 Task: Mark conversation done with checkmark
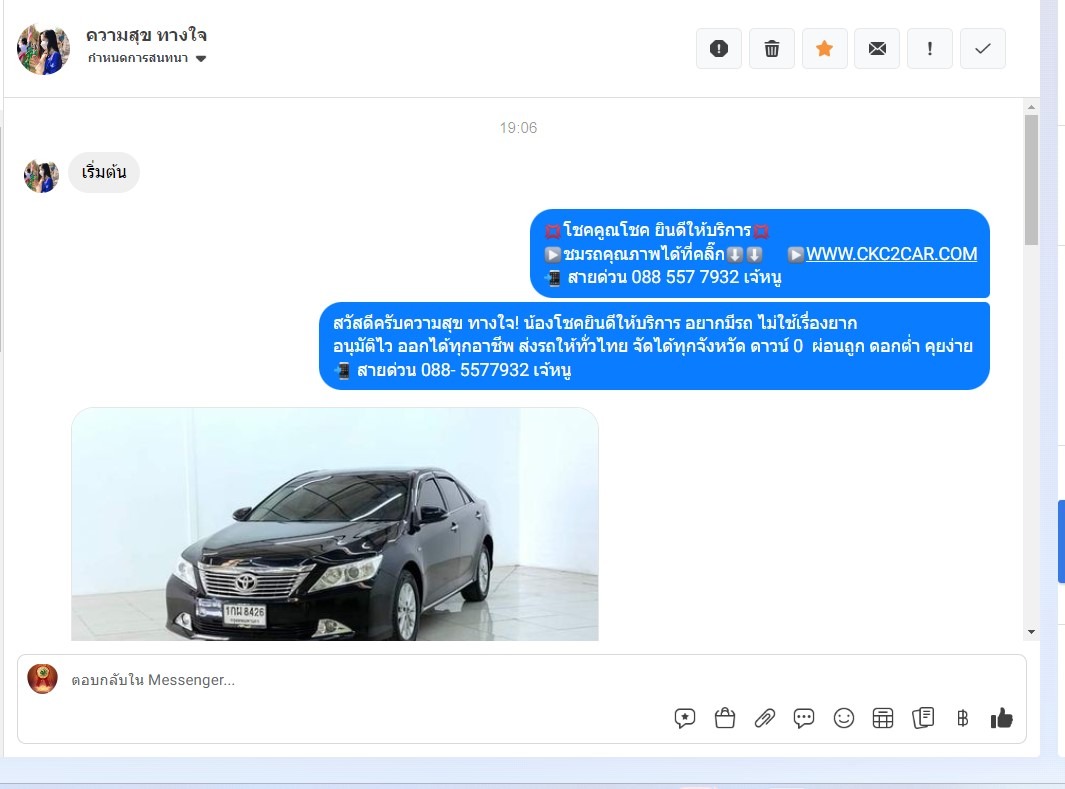983,49
